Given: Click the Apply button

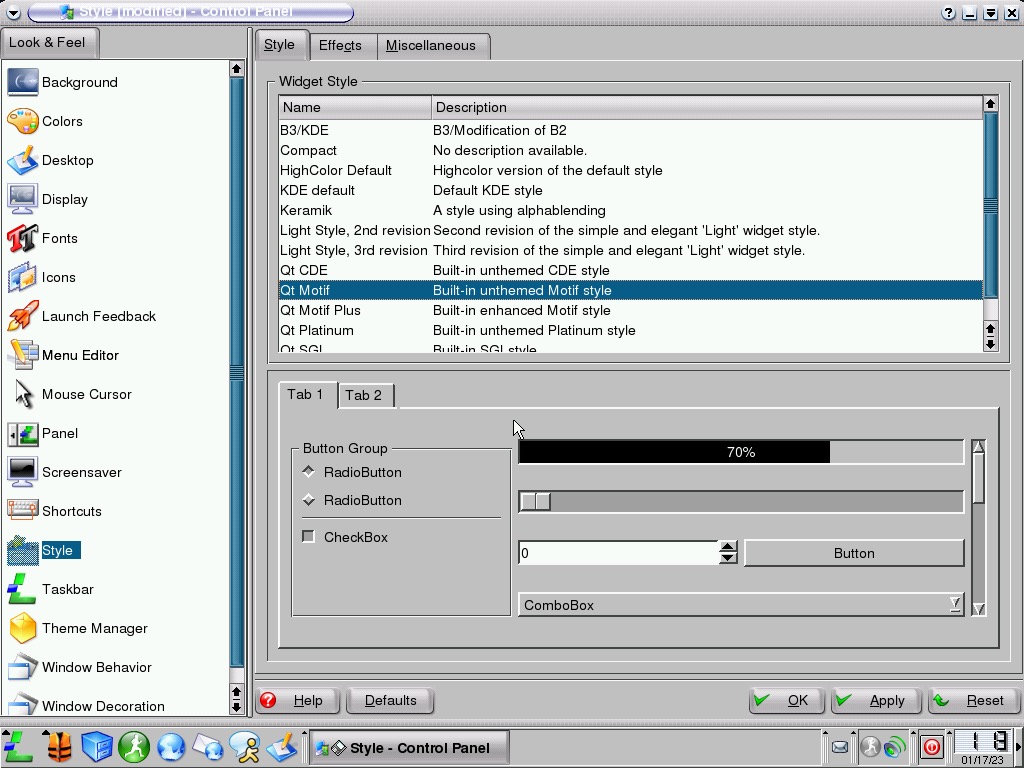Looking at the screenshot, I should coord(873,700).
